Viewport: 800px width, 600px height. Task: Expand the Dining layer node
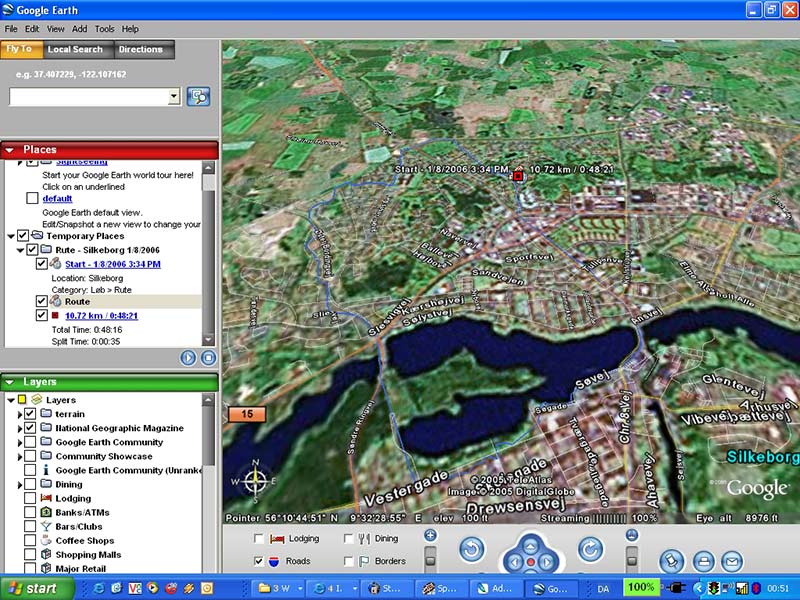coord(20,485)
